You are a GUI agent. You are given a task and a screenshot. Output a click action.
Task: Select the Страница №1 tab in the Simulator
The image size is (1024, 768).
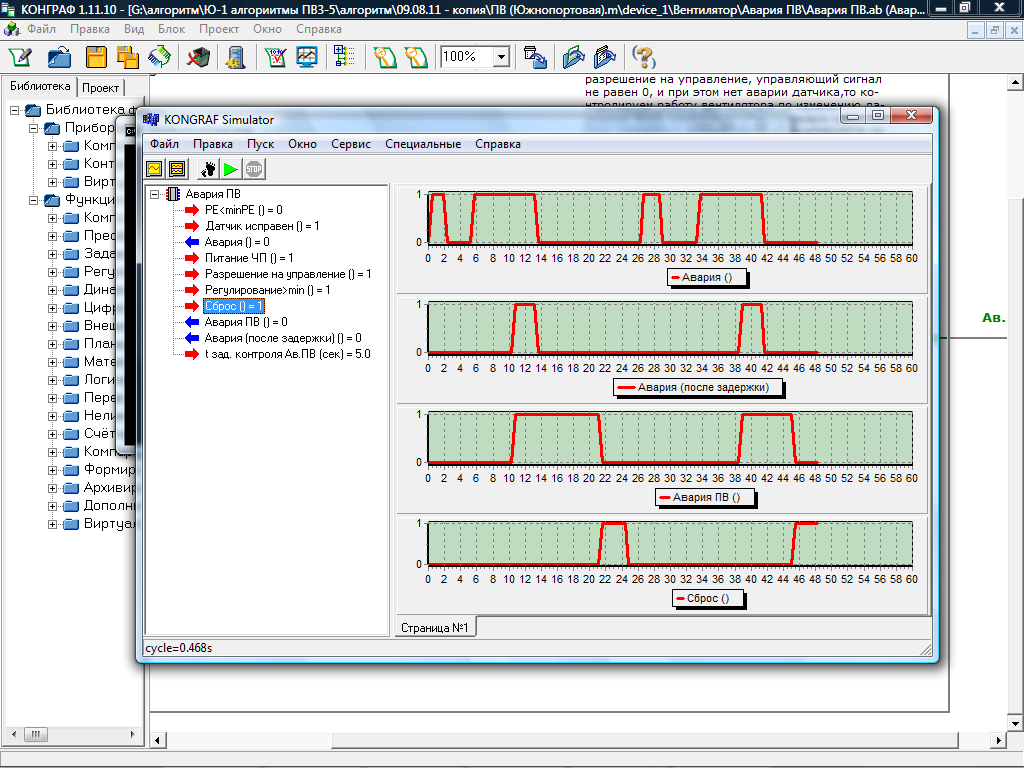click(435, 628)
